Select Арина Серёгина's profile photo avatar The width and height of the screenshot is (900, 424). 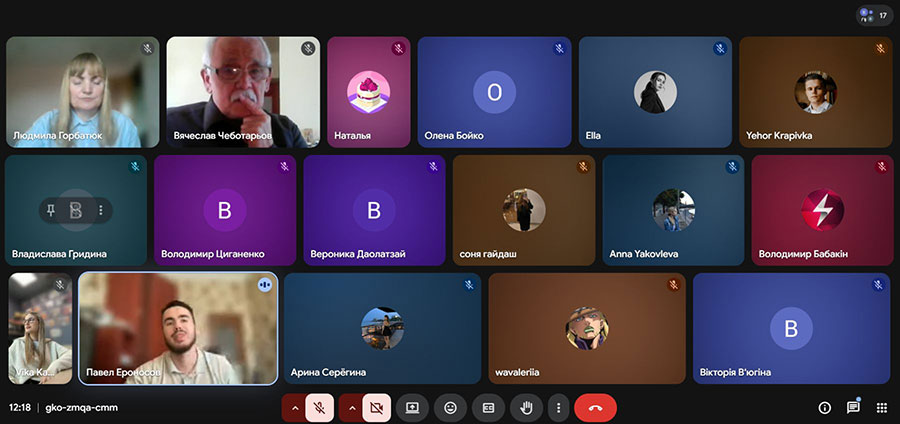click(x=382, y=328)
